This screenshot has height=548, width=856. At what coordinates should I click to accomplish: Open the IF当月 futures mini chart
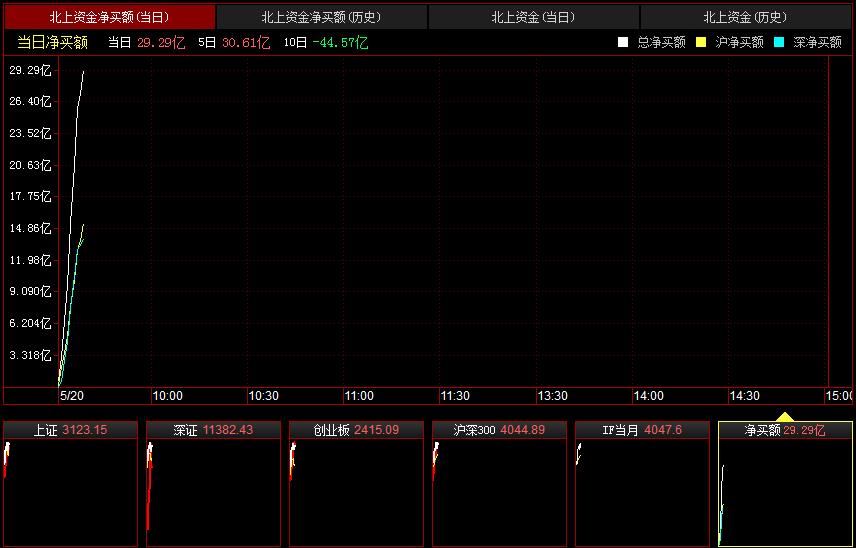pyautogui.click(x=642, y=484)
